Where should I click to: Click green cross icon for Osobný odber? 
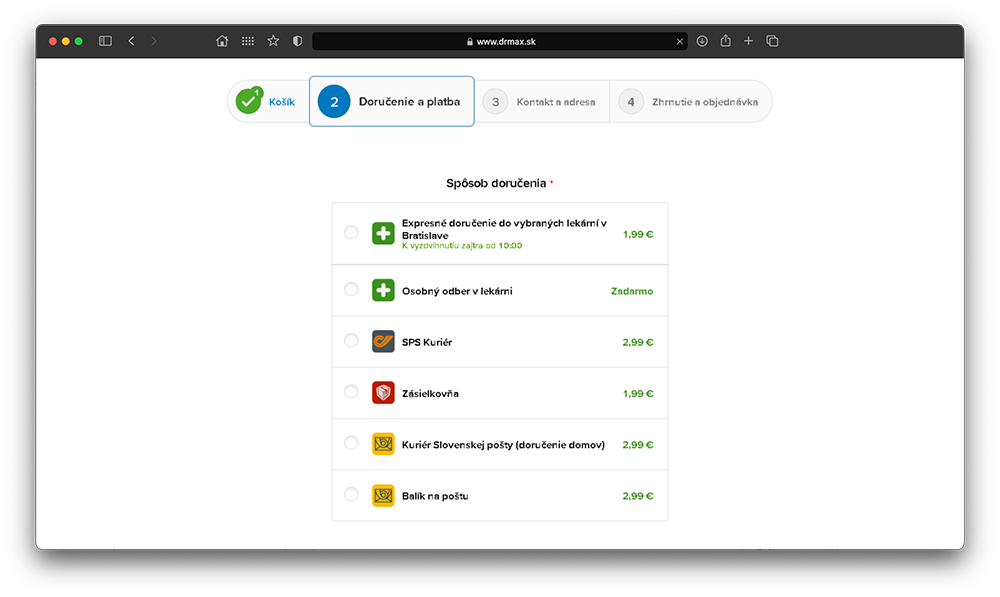(x=383, y=290)
